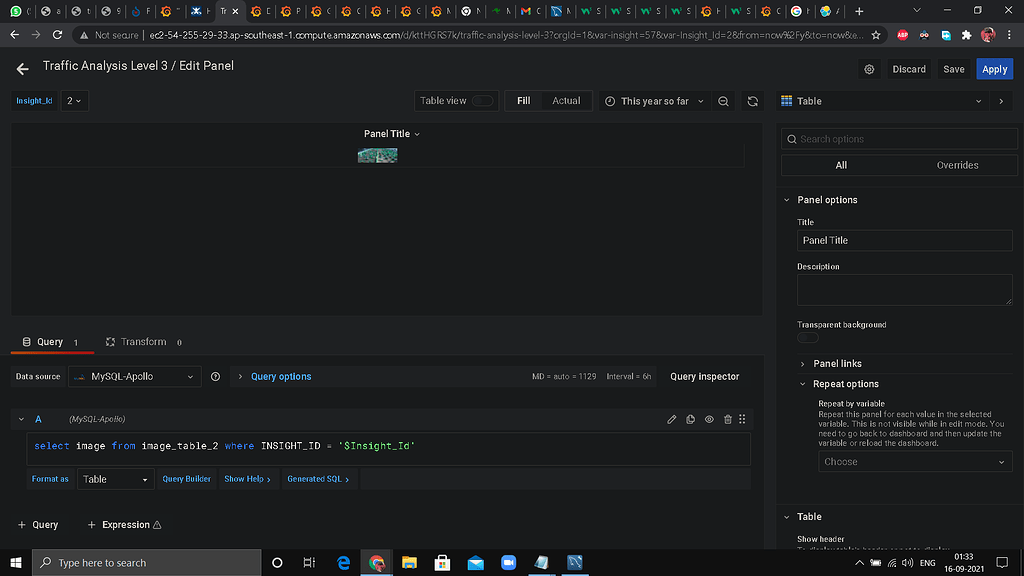Switch time display from Fill to Actual
The height and width of the screenshot is (576, 1024).
(566, 100)
